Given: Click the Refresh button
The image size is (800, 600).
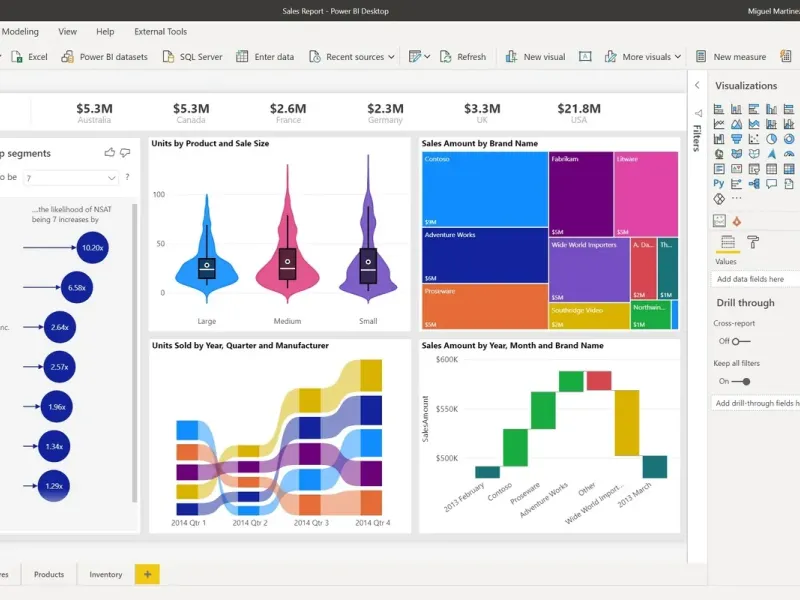Looking at the screenshot, I should click(x=463, y=57).
